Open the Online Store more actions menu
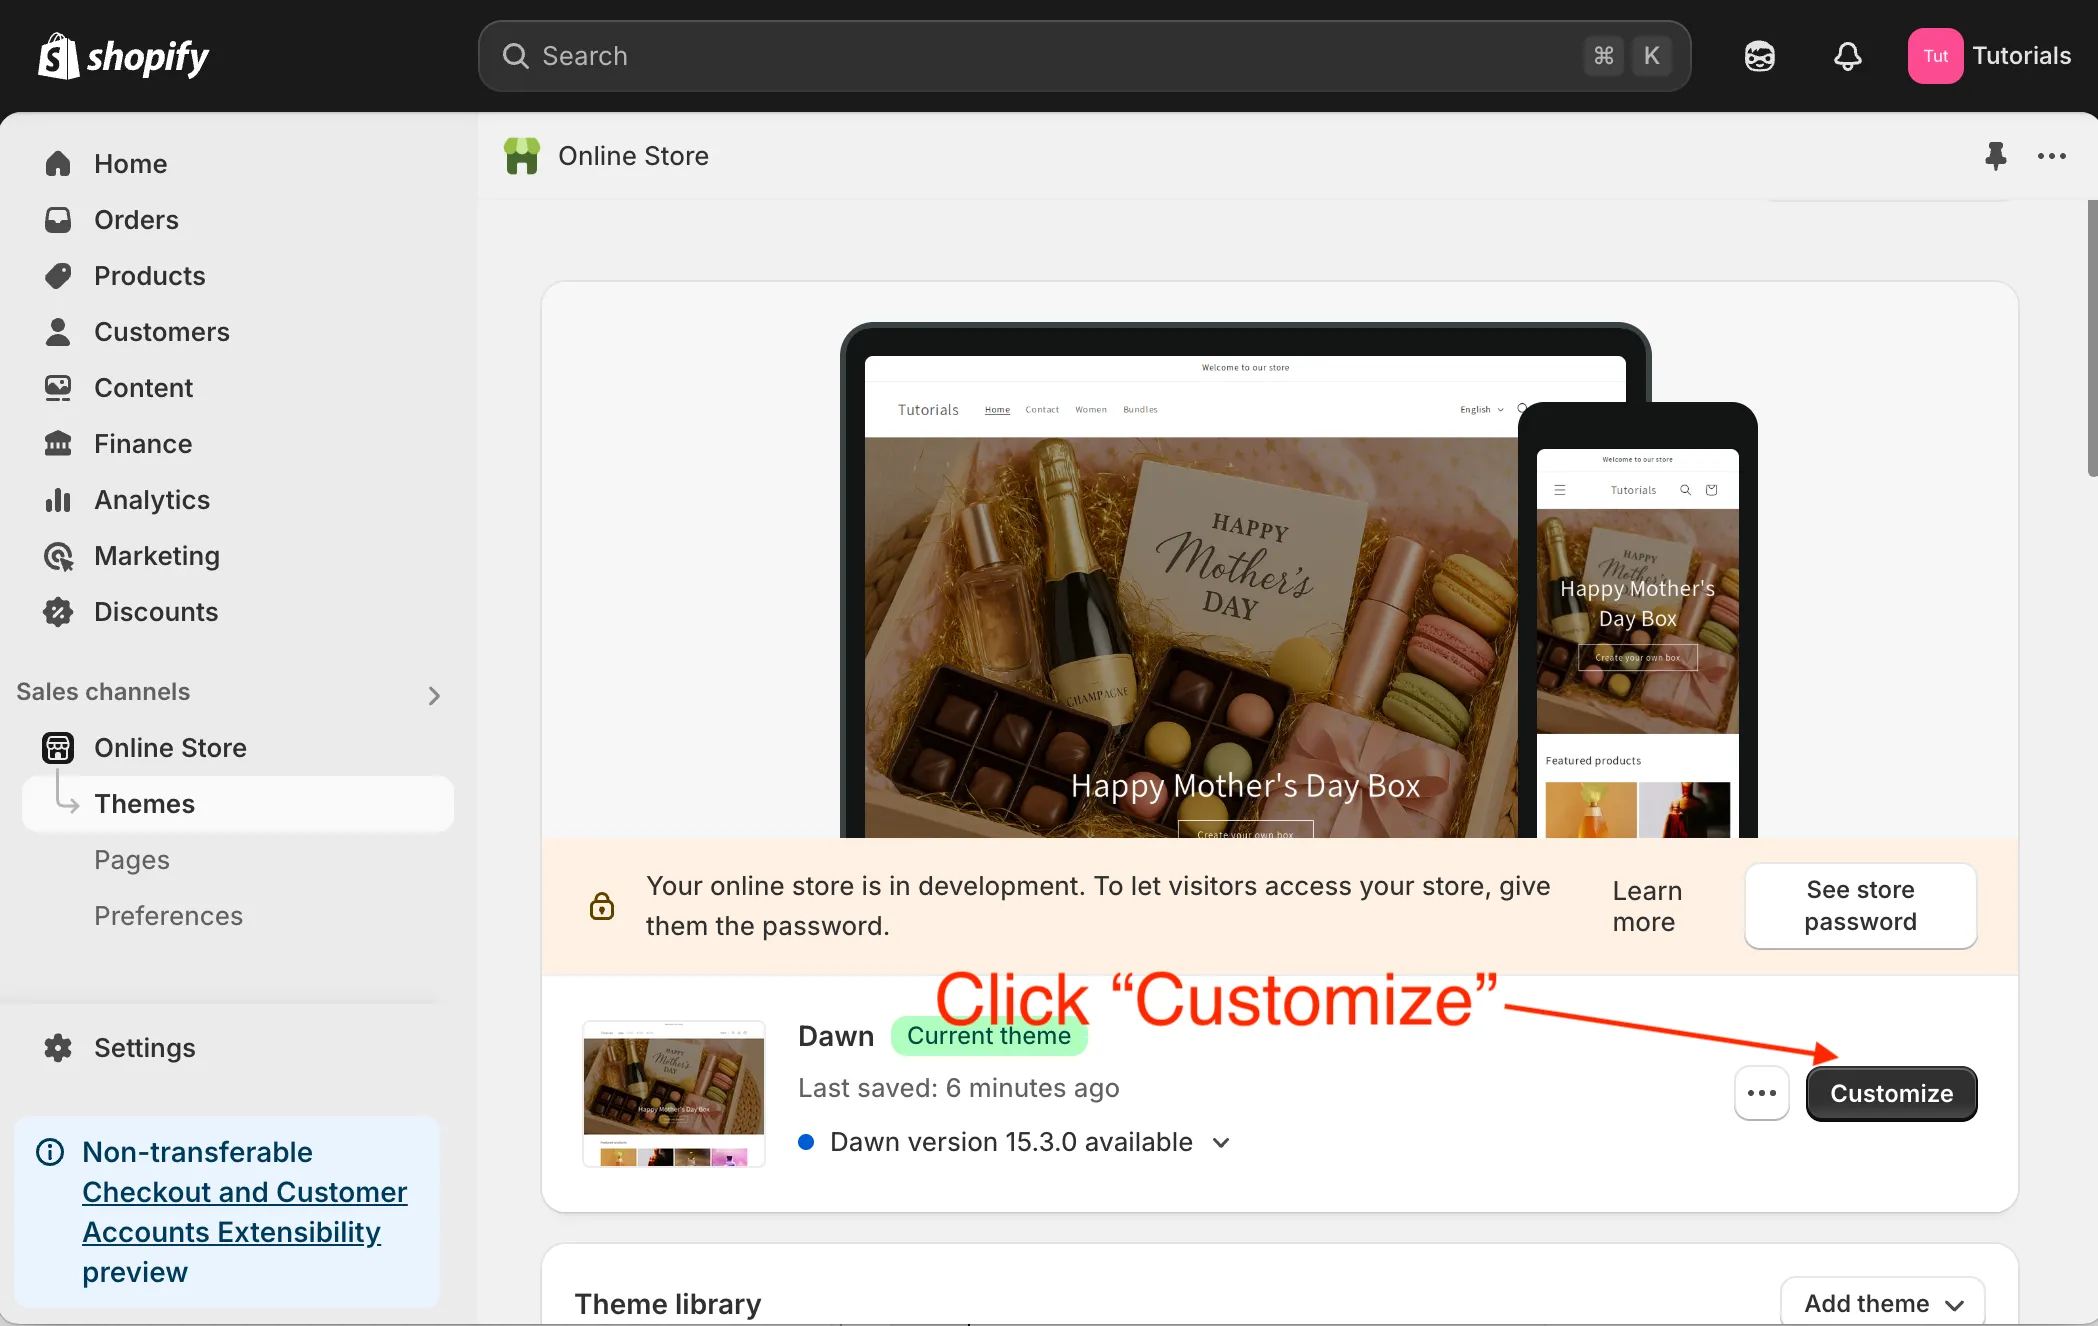 (x=2051, y=156)
